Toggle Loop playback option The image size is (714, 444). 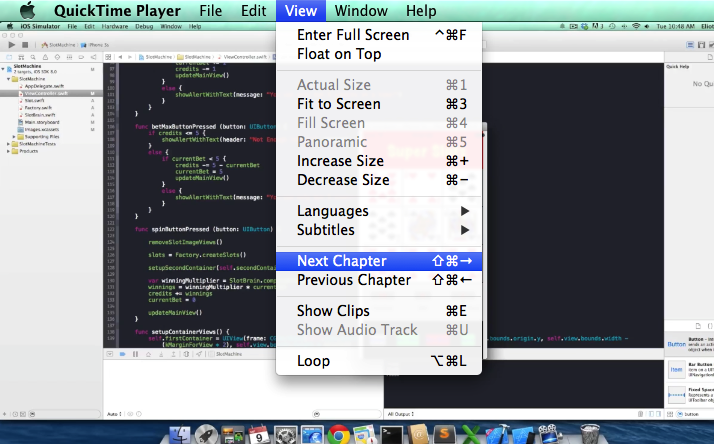point(379,361)
